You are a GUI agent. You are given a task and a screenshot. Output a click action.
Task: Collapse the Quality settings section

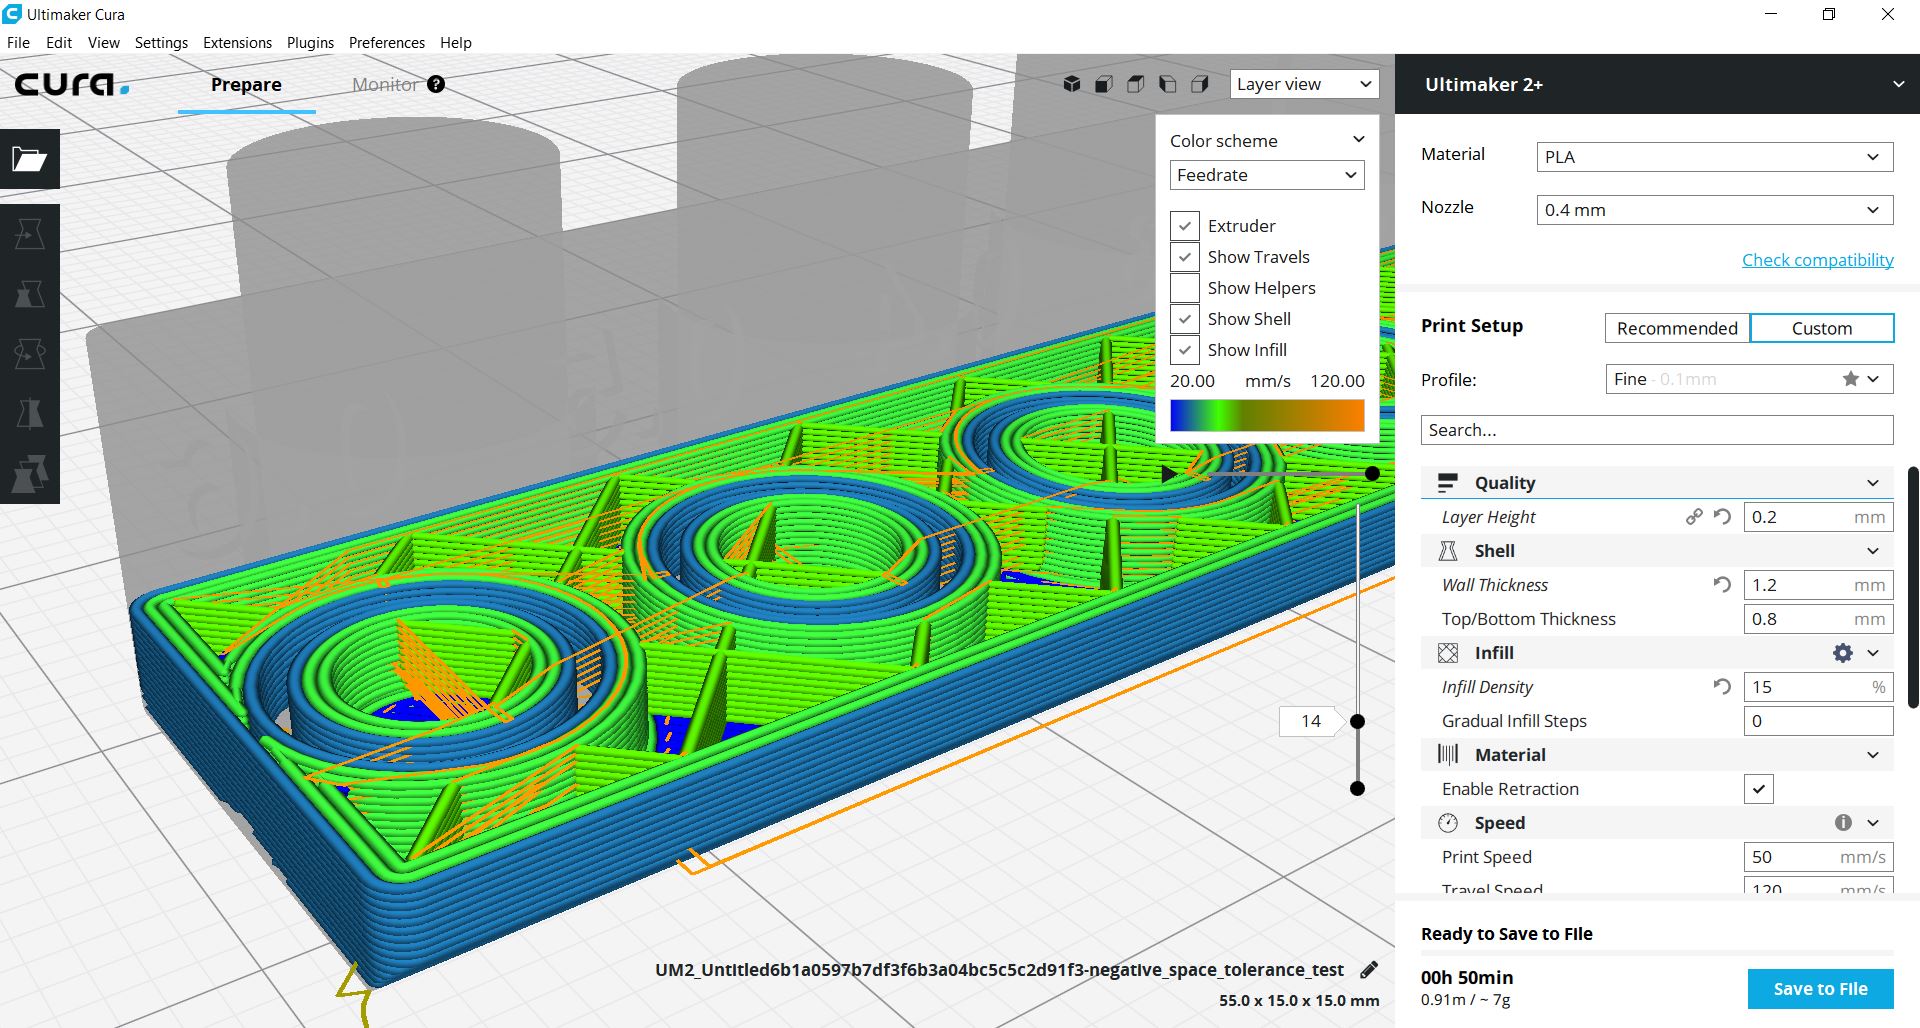click(x=1873, y=483)
